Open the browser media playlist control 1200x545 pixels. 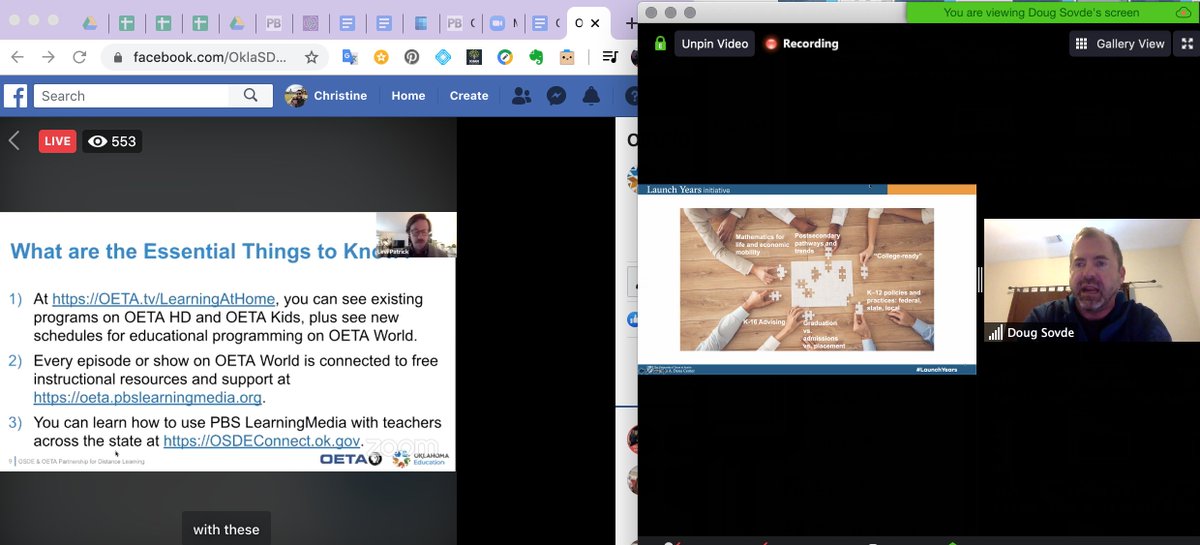(x=609, y=58)
